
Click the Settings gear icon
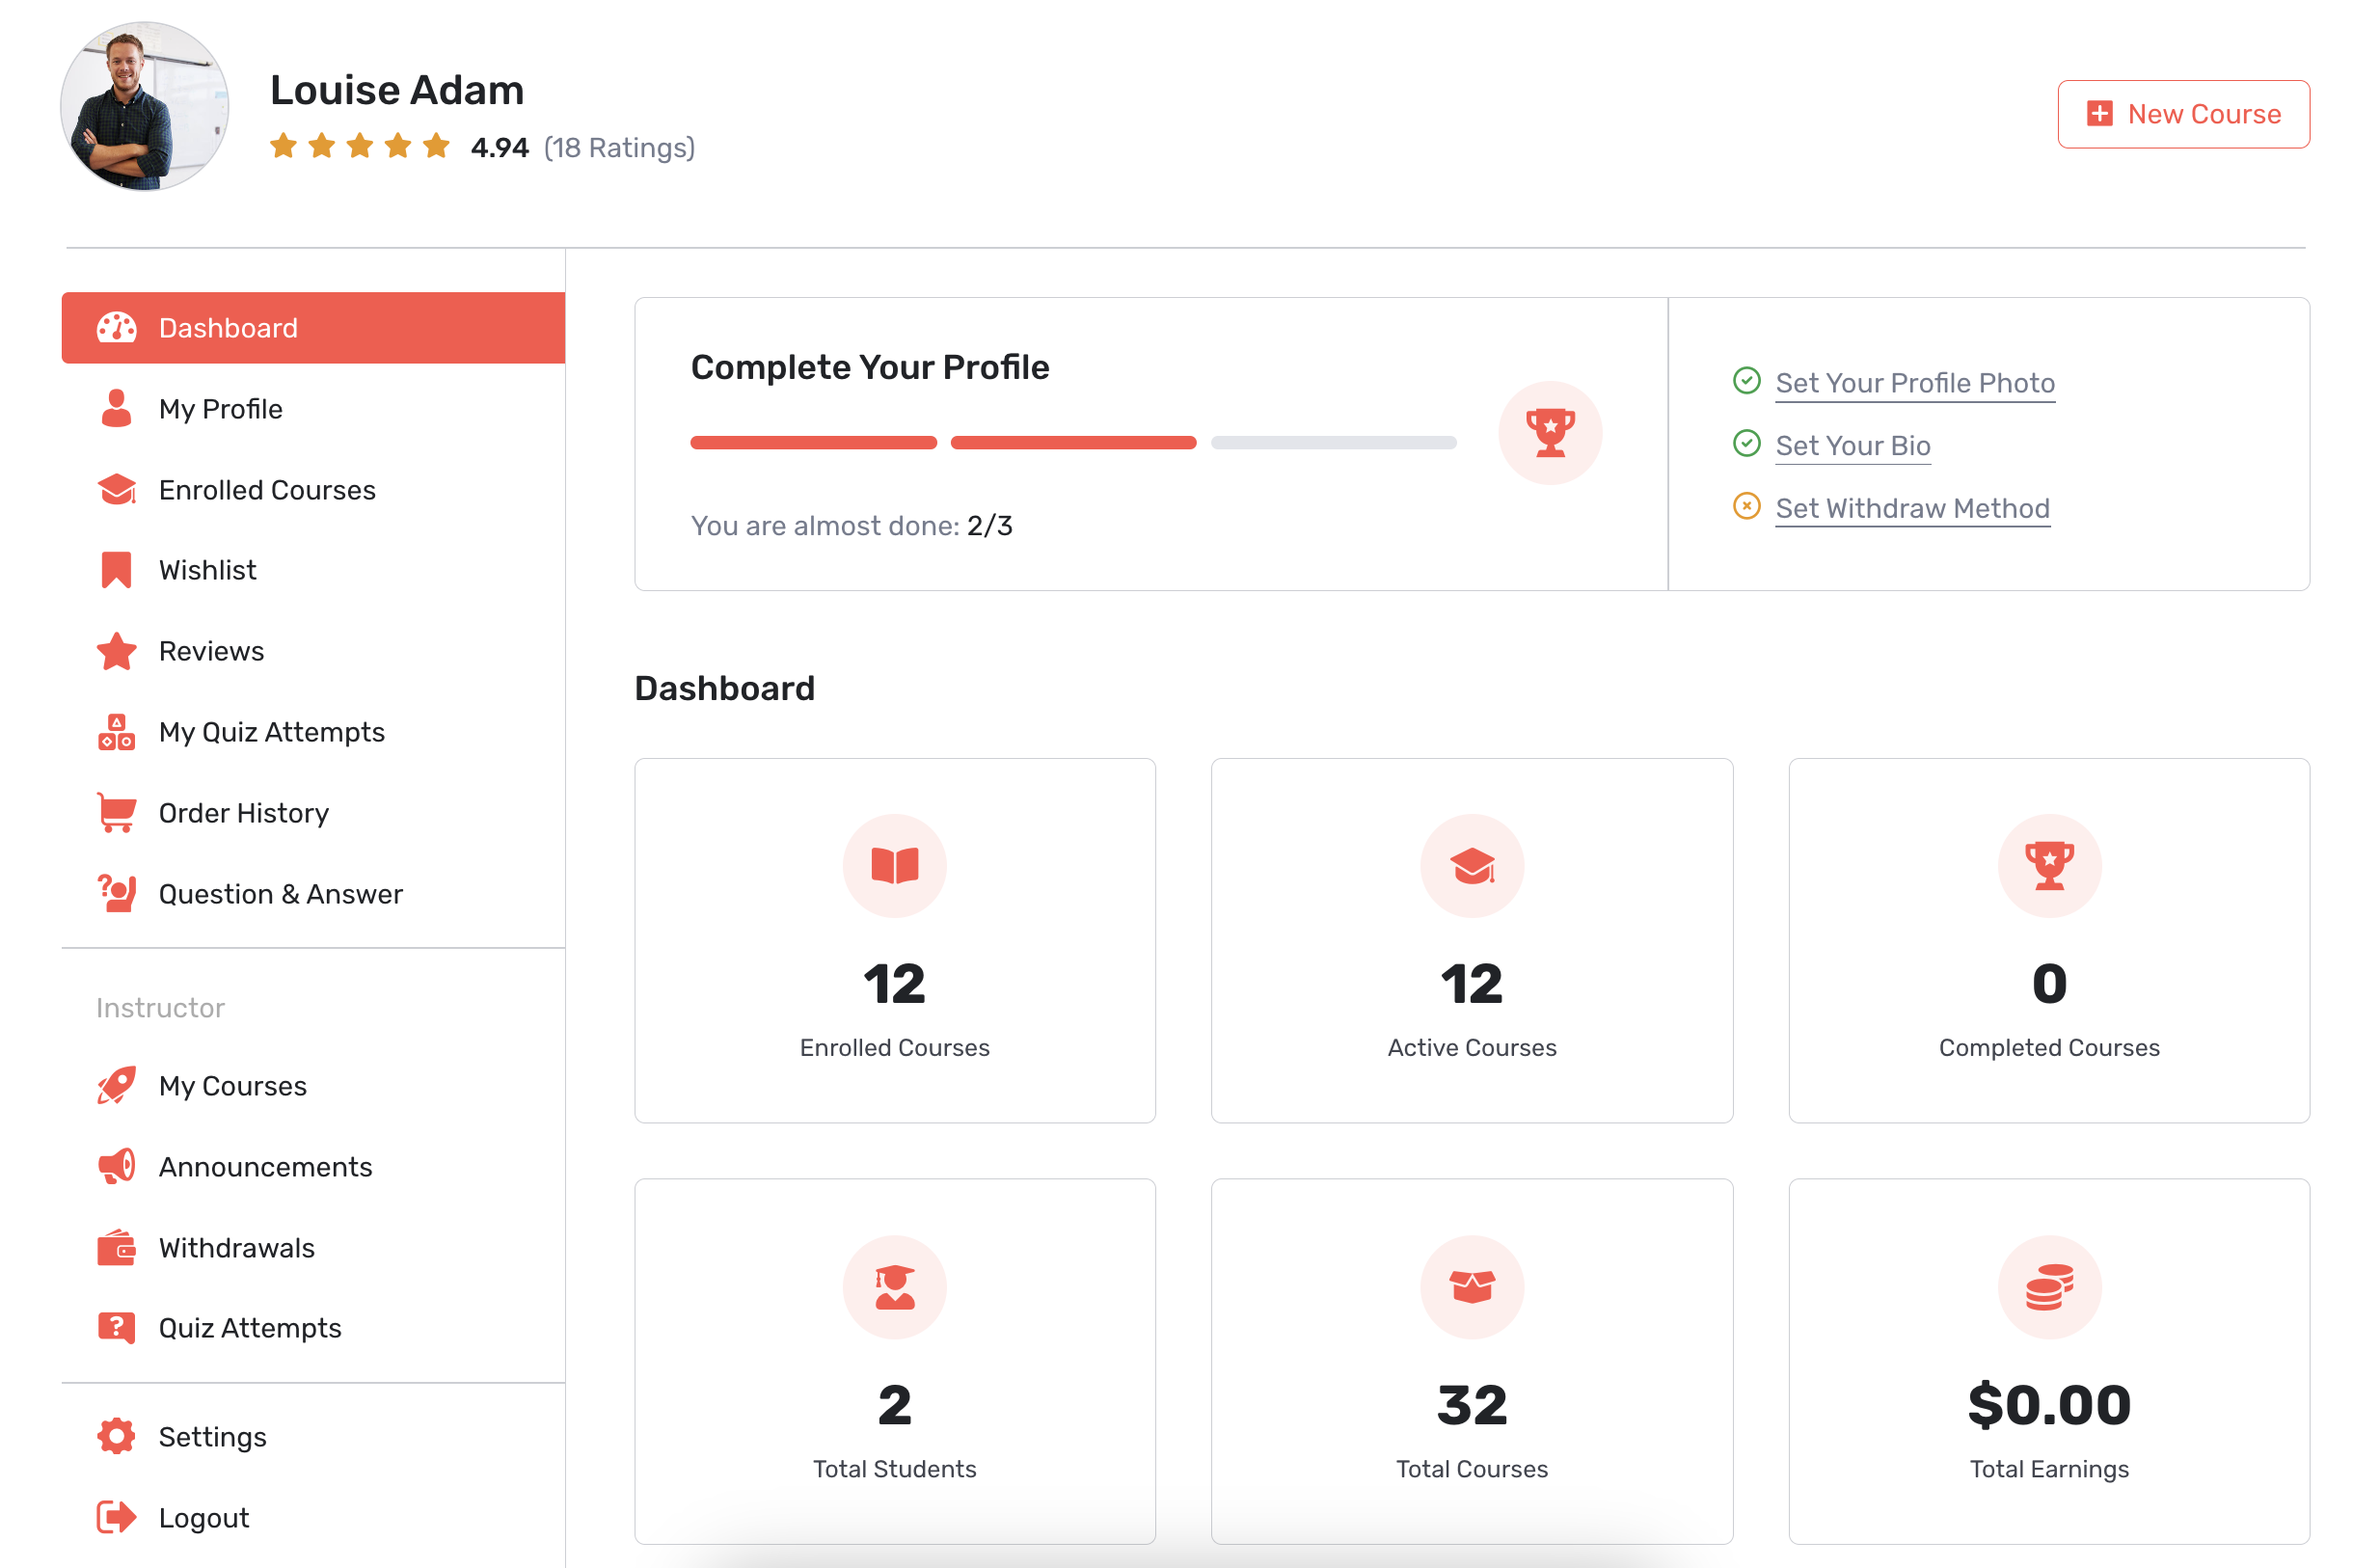pos(116,1437)
